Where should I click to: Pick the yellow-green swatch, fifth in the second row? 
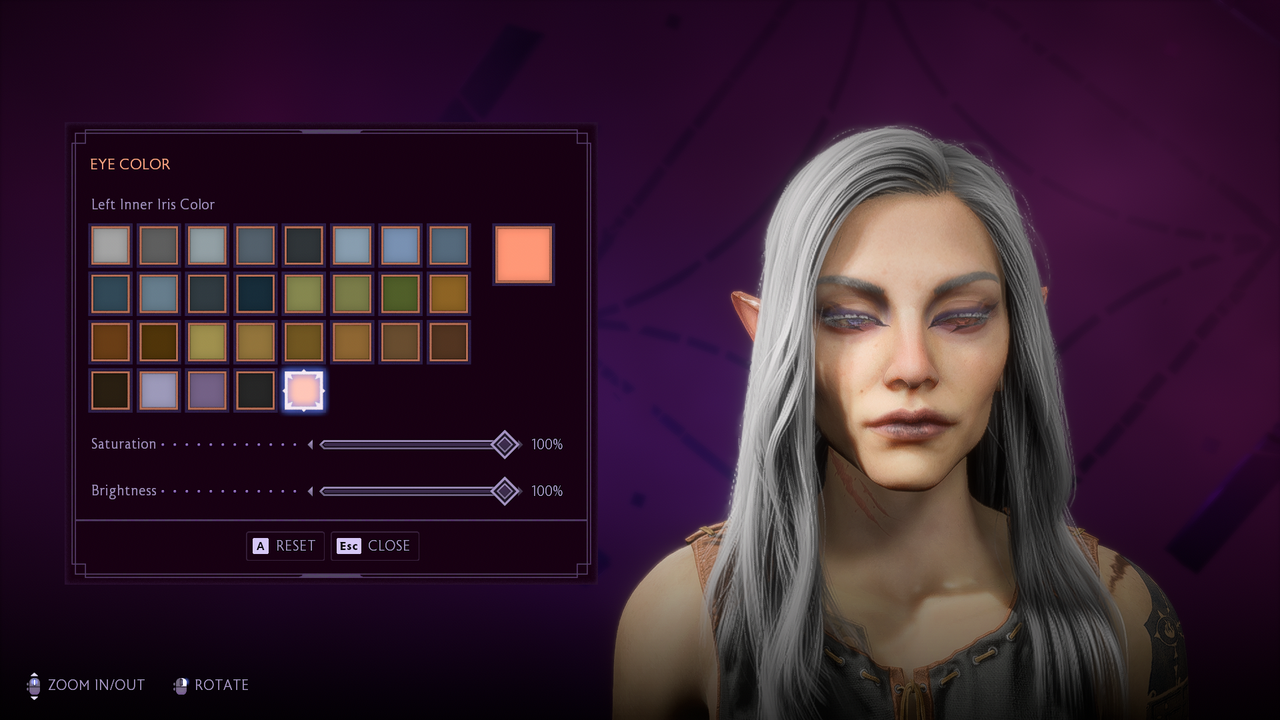303,294
